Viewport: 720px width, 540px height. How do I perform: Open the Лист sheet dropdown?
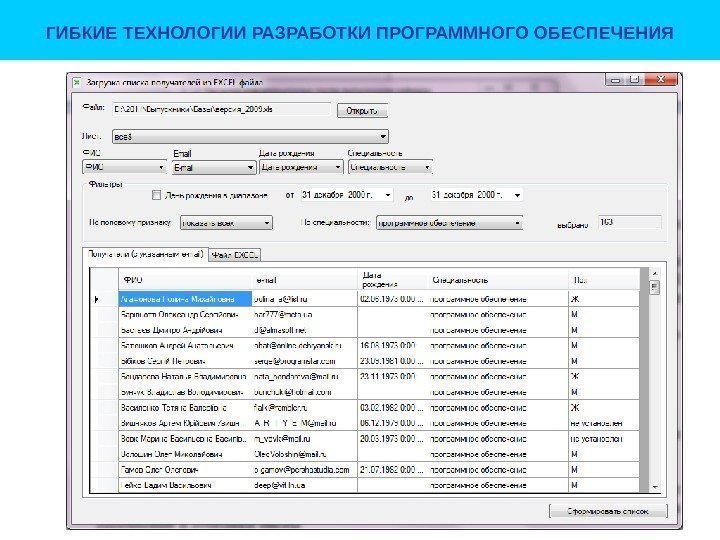click(x=251, y=136)
